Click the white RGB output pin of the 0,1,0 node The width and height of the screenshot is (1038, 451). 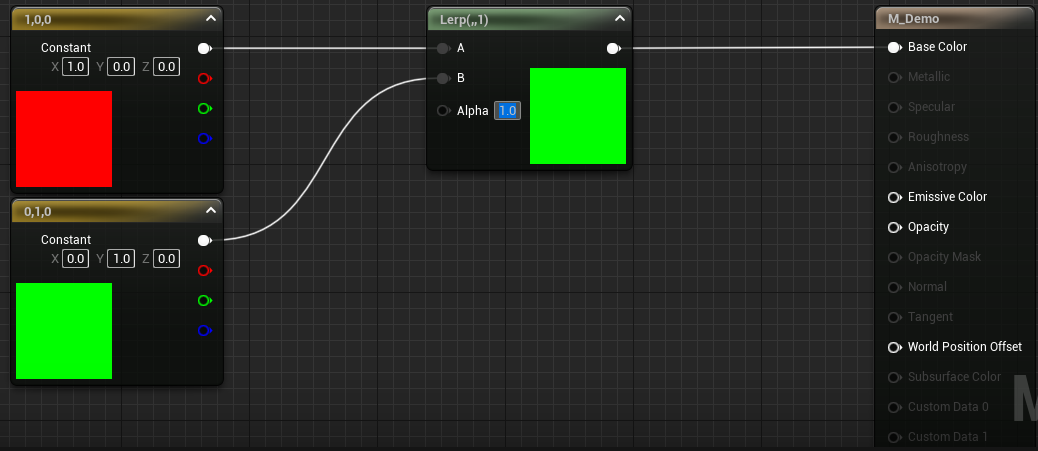tap(204, 240)
